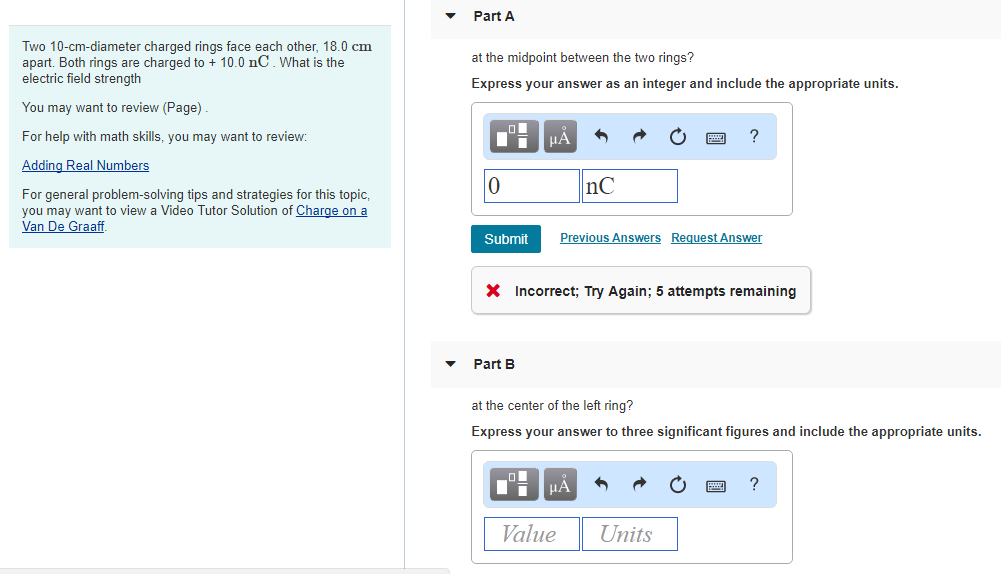Reset the Part B answer field
This screenshot has width=1001, height=574.
[678, 486]
